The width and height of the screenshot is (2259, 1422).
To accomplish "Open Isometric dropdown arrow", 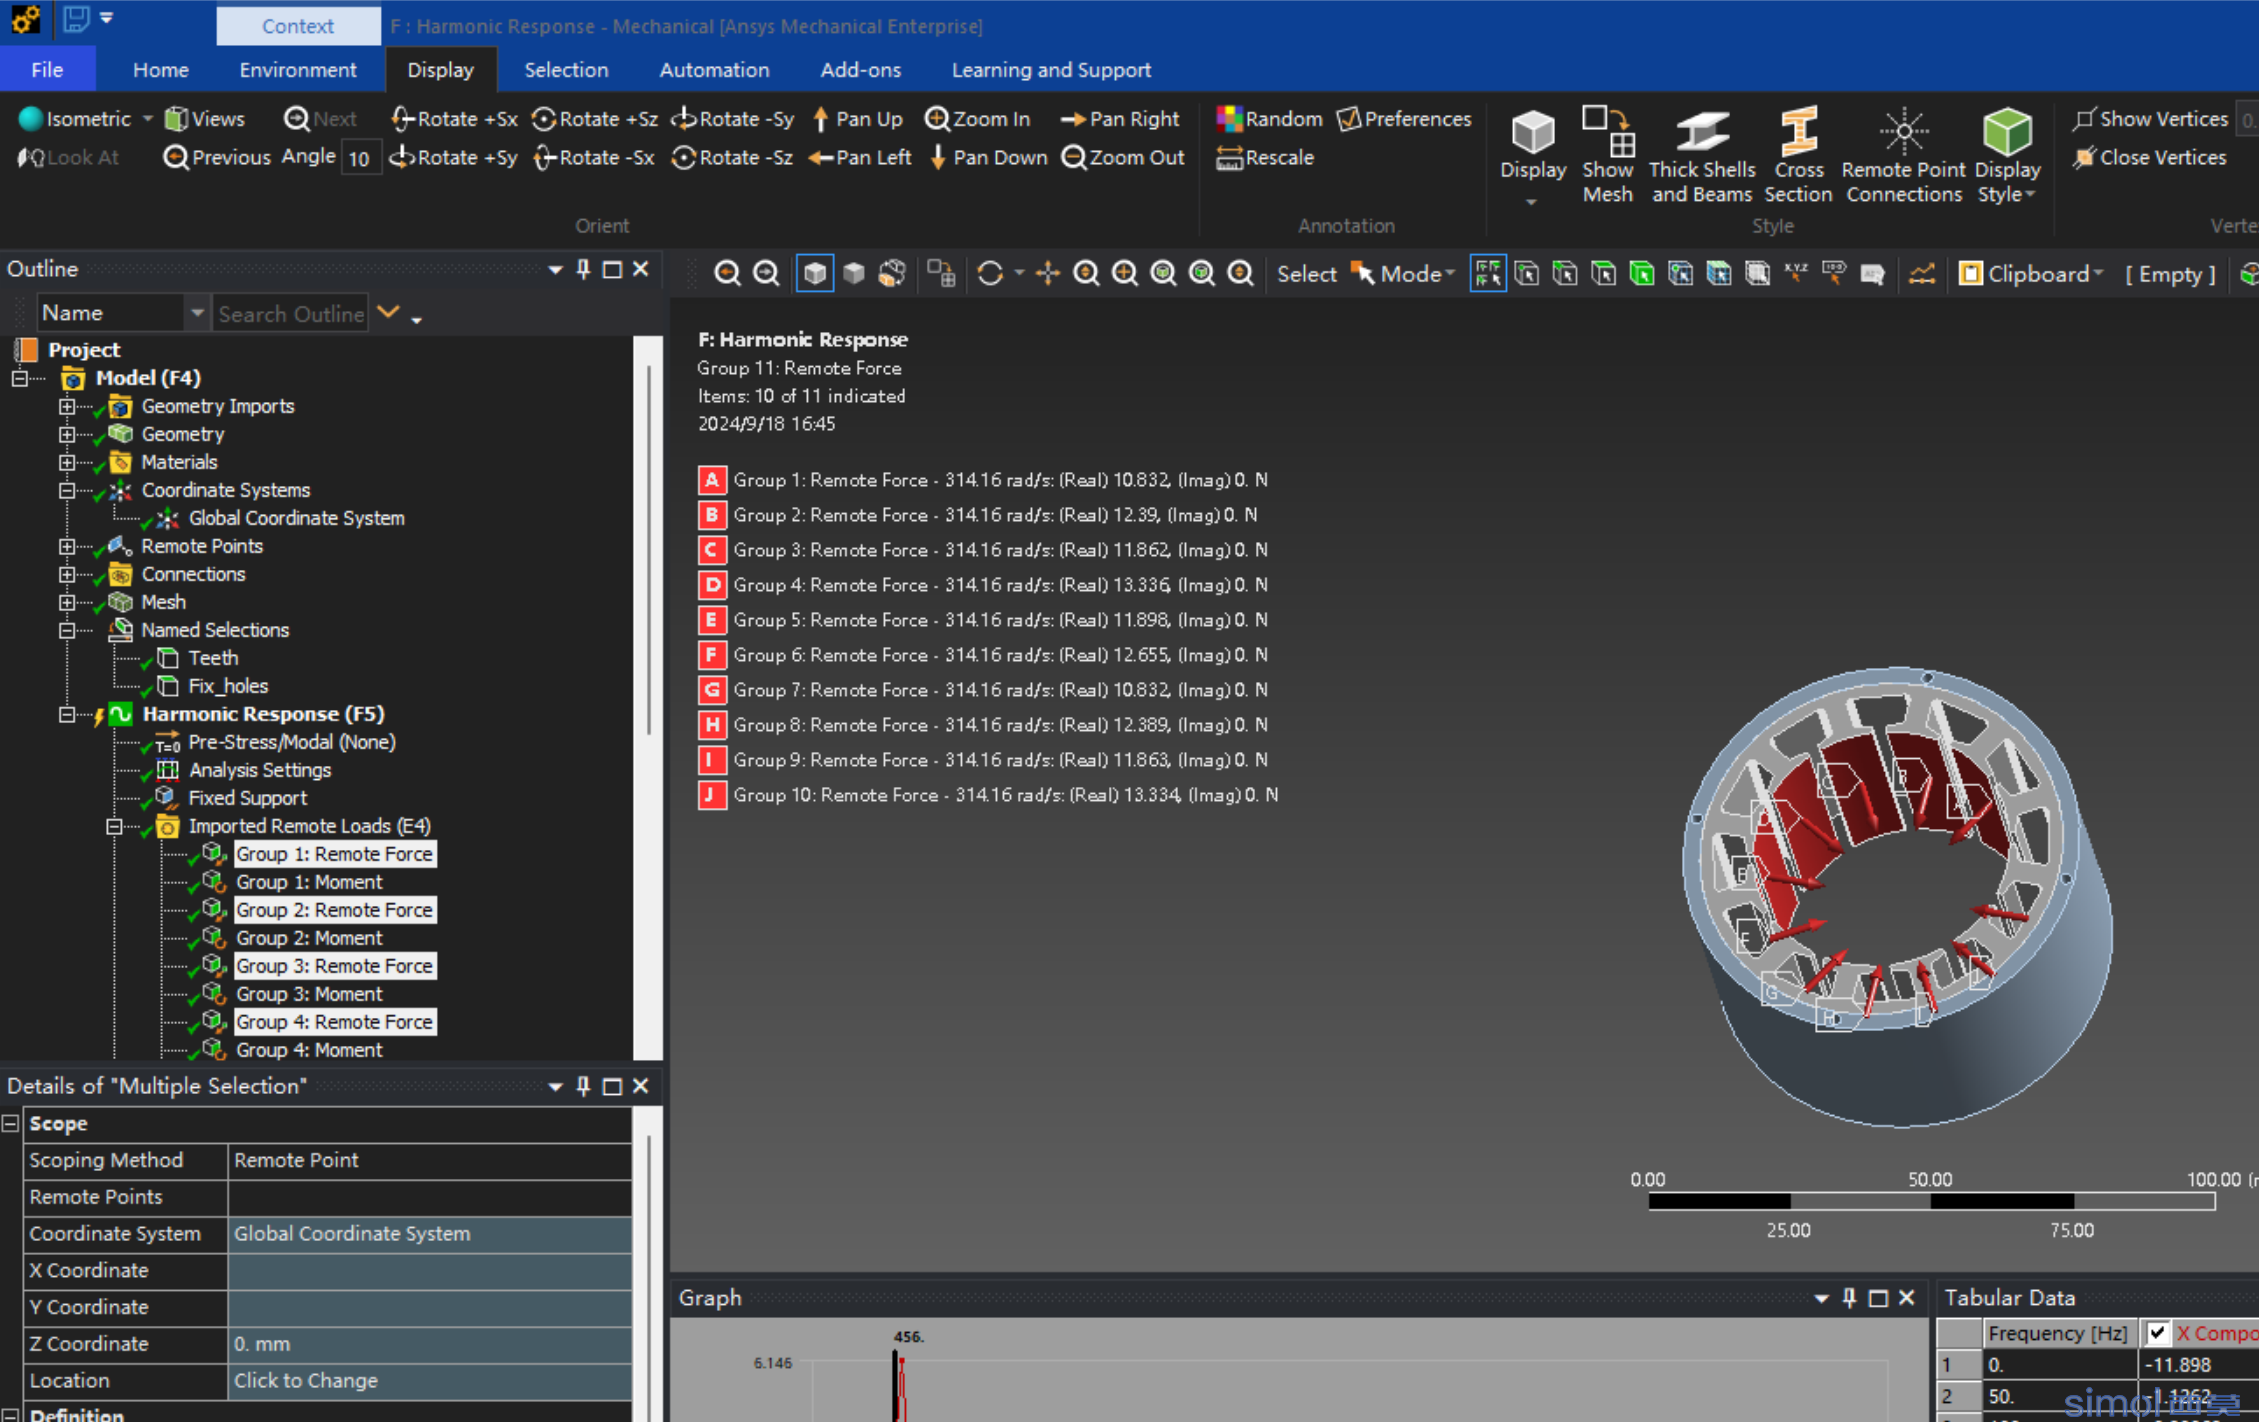I will coord(147,119).
